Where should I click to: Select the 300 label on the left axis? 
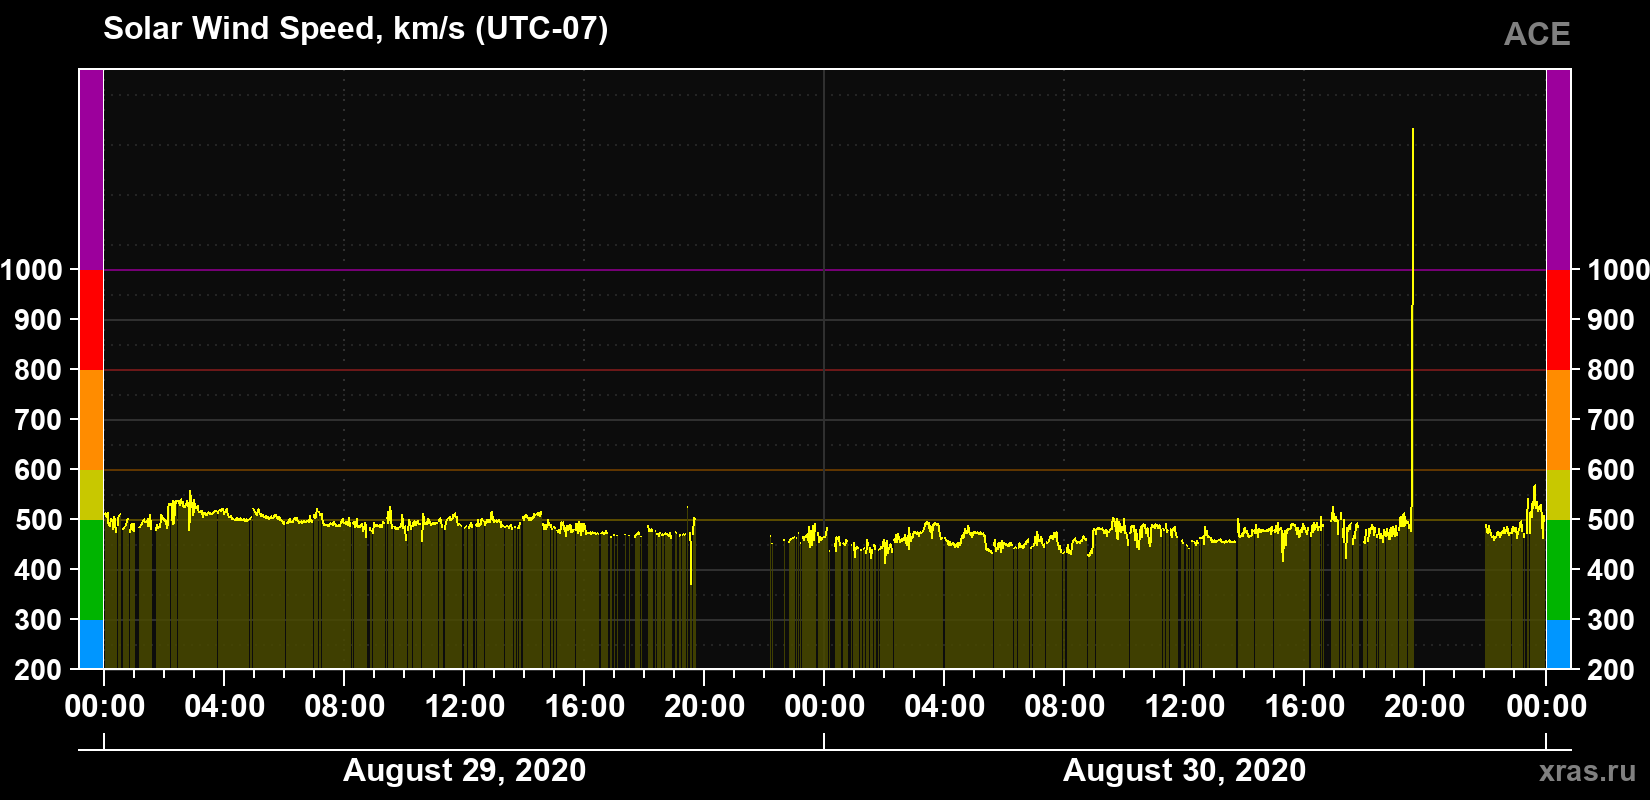click(39, 620)
